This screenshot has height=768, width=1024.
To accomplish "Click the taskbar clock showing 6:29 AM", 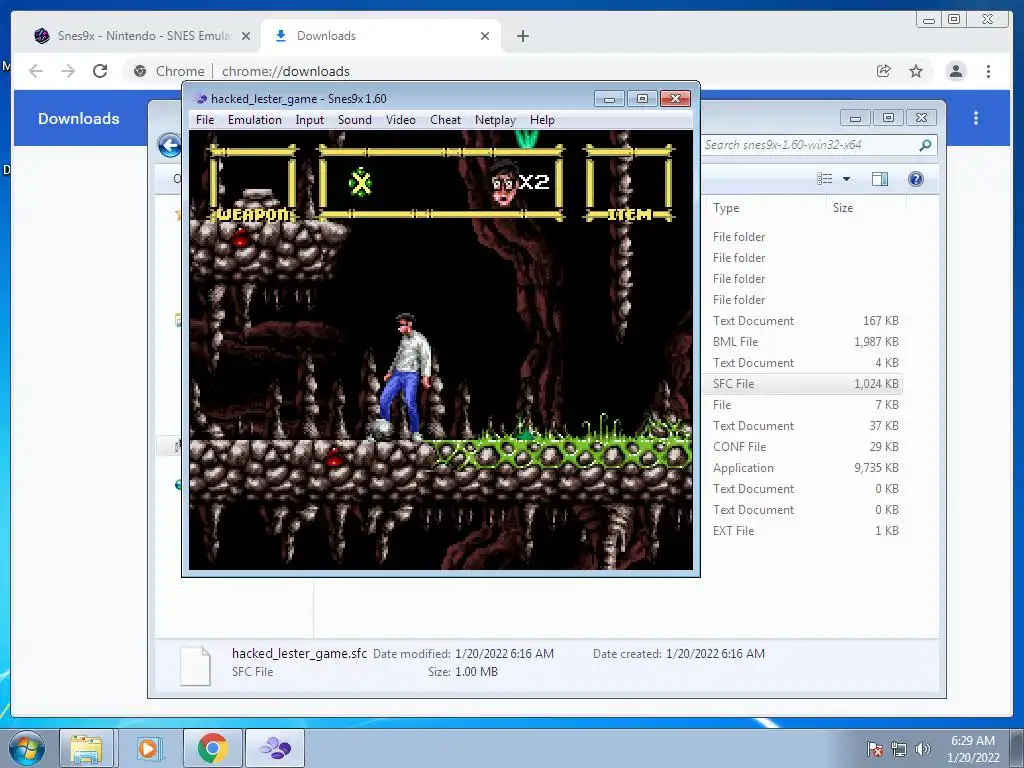I will pyautogui.click(x=973, y=749).
